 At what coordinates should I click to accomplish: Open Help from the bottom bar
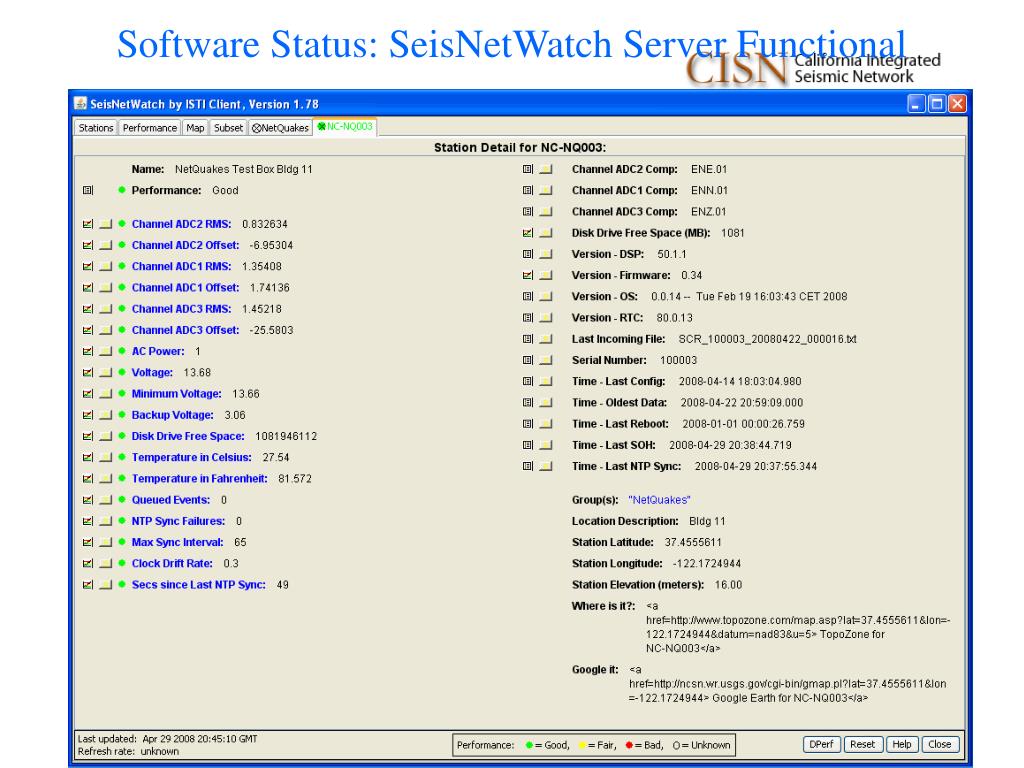(x=902, y=744)
